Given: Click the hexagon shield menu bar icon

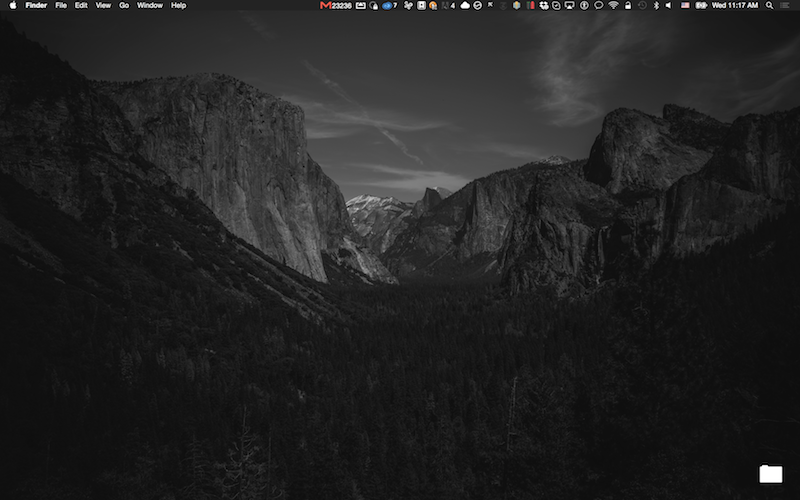Looking at the screenshot, I should click(516, 6).
